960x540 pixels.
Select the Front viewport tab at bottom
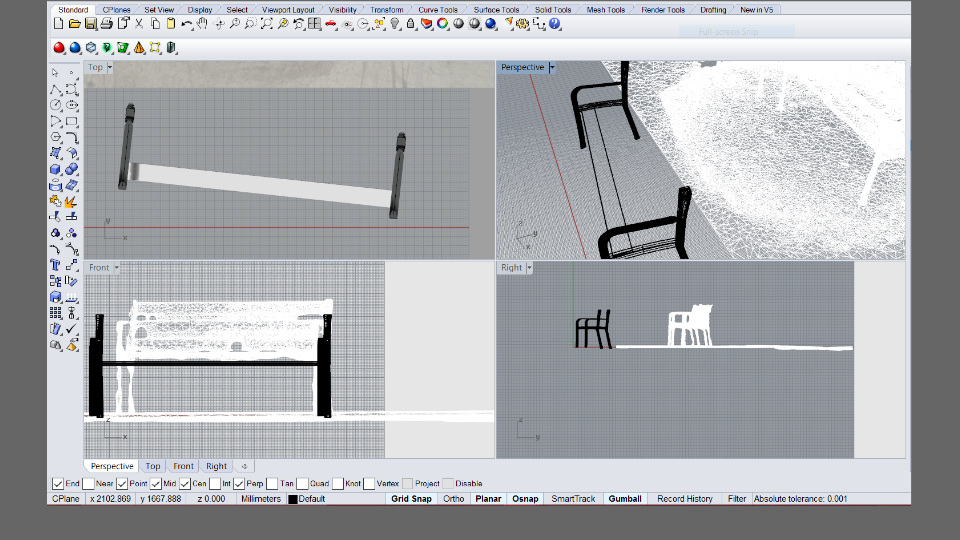[183, 466]
